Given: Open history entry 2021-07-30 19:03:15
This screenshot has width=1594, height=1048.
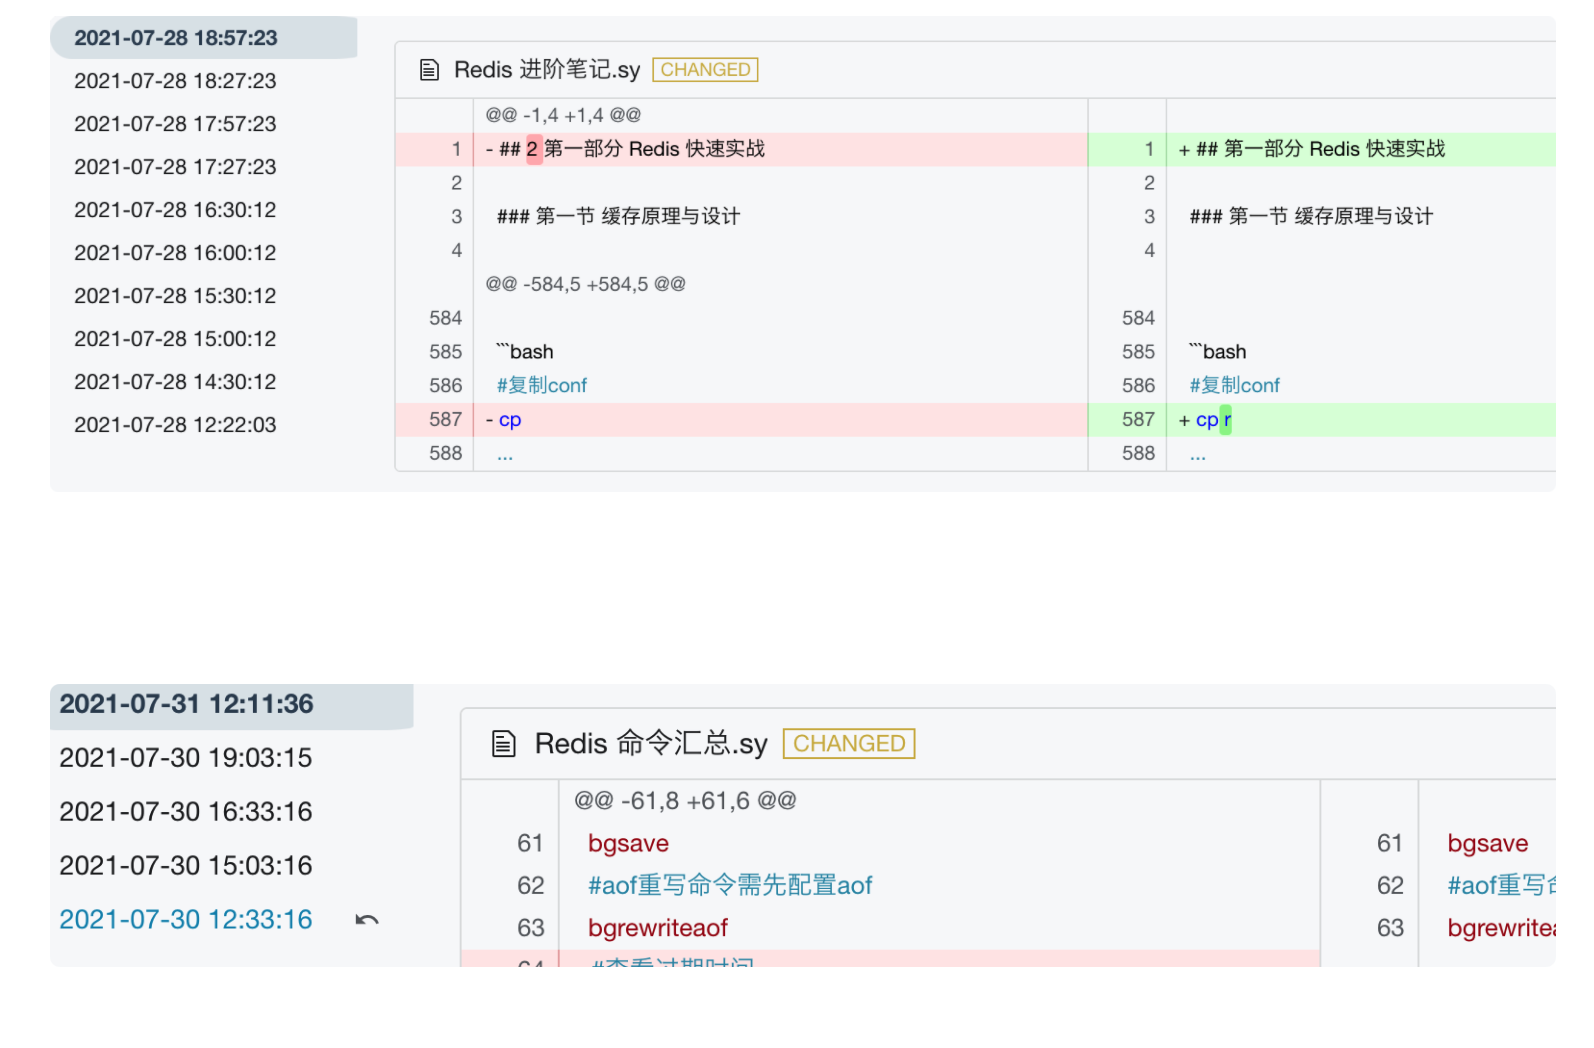Looking at the screenshot, I should click(x=186, y=758).
